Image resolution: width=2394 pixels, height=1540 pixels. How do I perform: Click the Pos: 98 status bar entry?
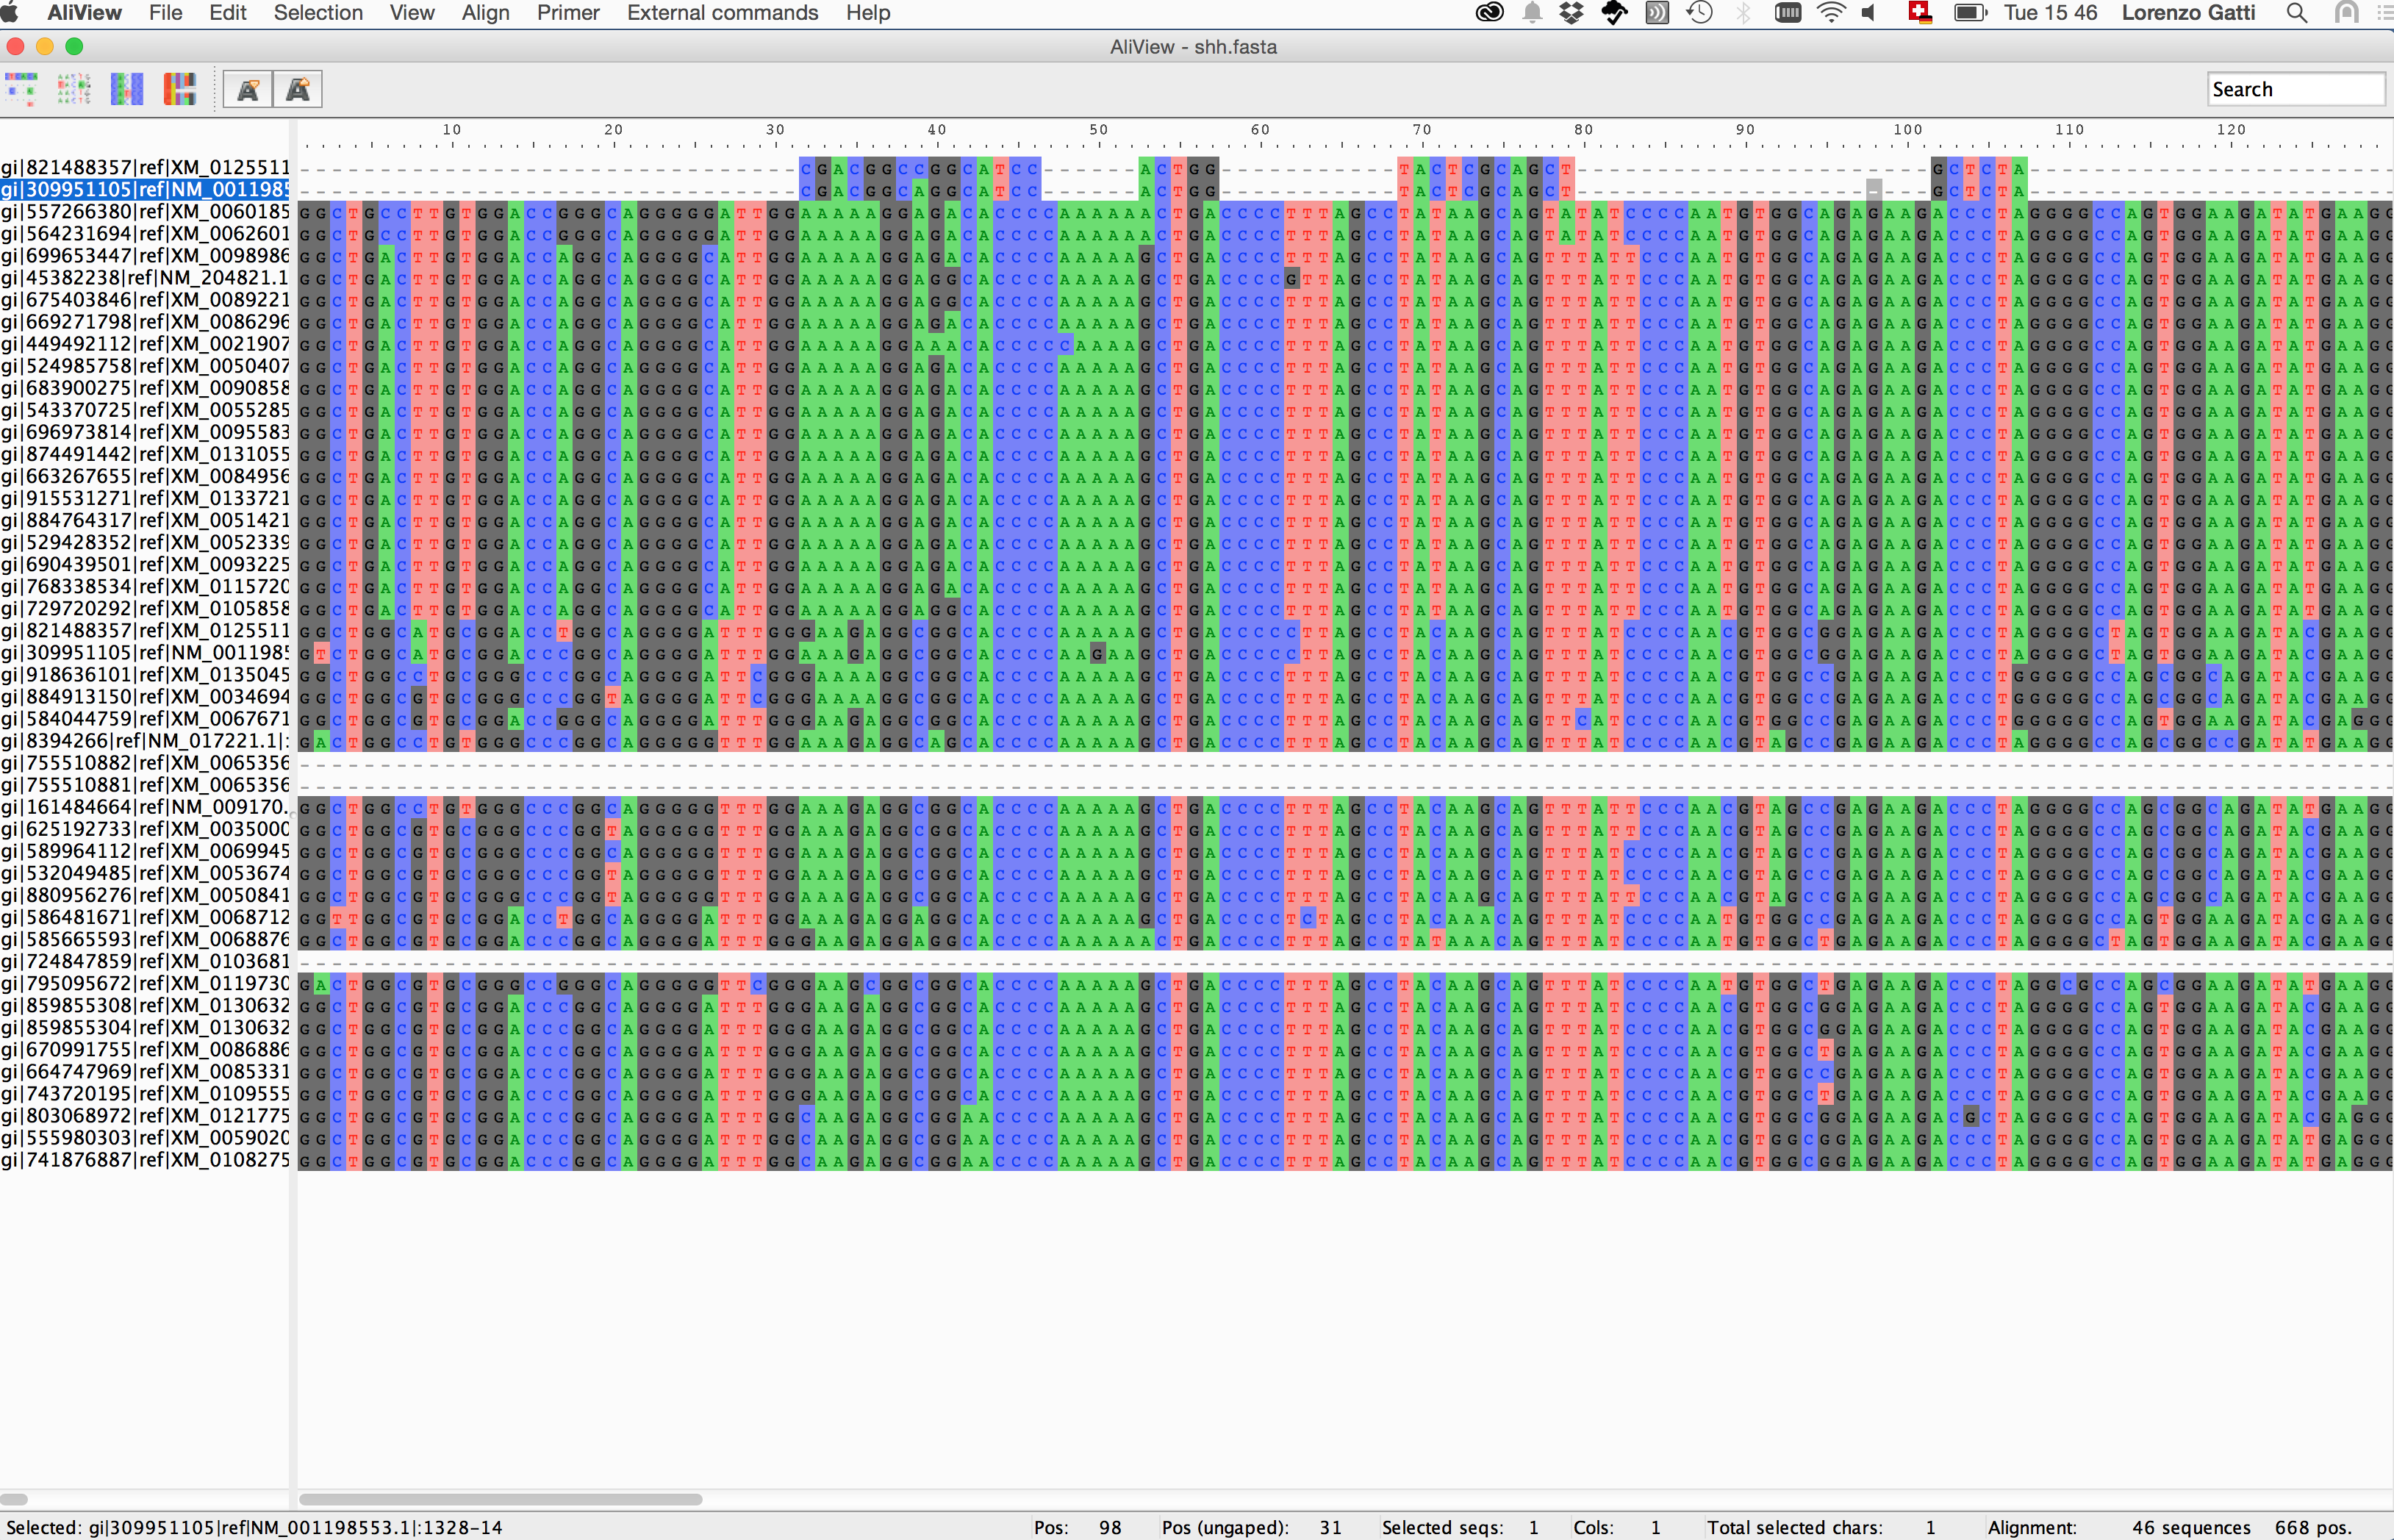click(x=1078, y=1527)
